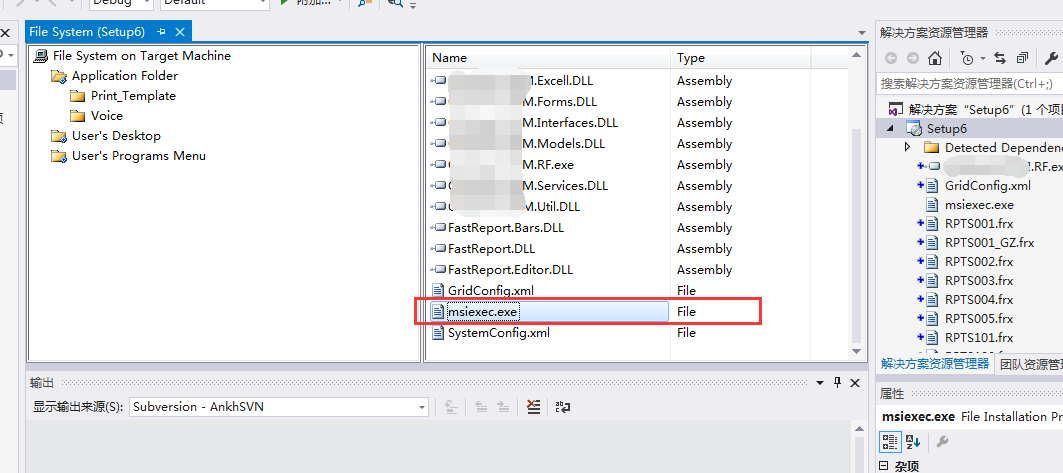Click the FastReport.DLL assembly icon

[x=438, y=249]
